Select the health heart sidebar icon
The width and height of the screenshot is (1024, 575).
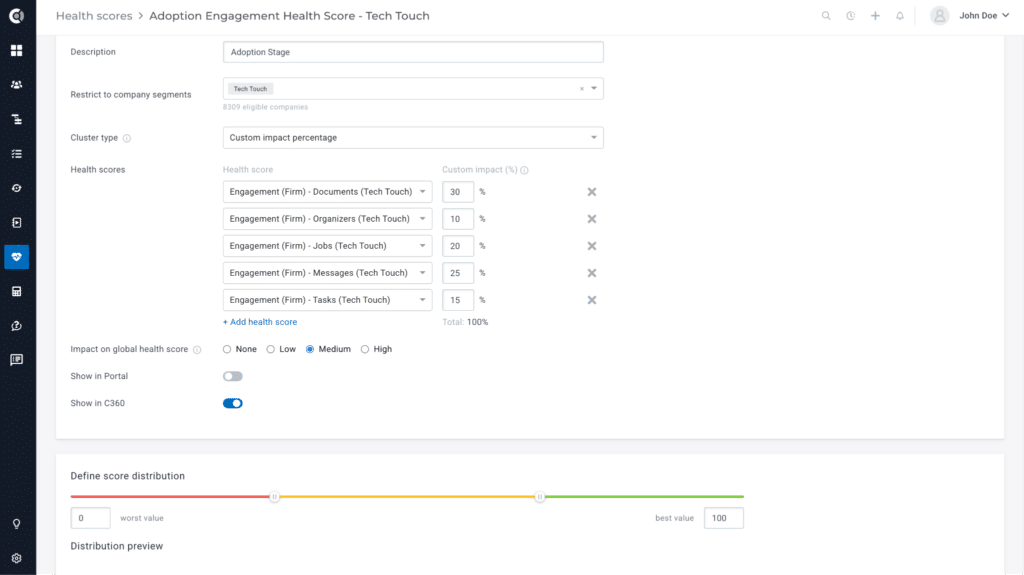click(16, 257)
